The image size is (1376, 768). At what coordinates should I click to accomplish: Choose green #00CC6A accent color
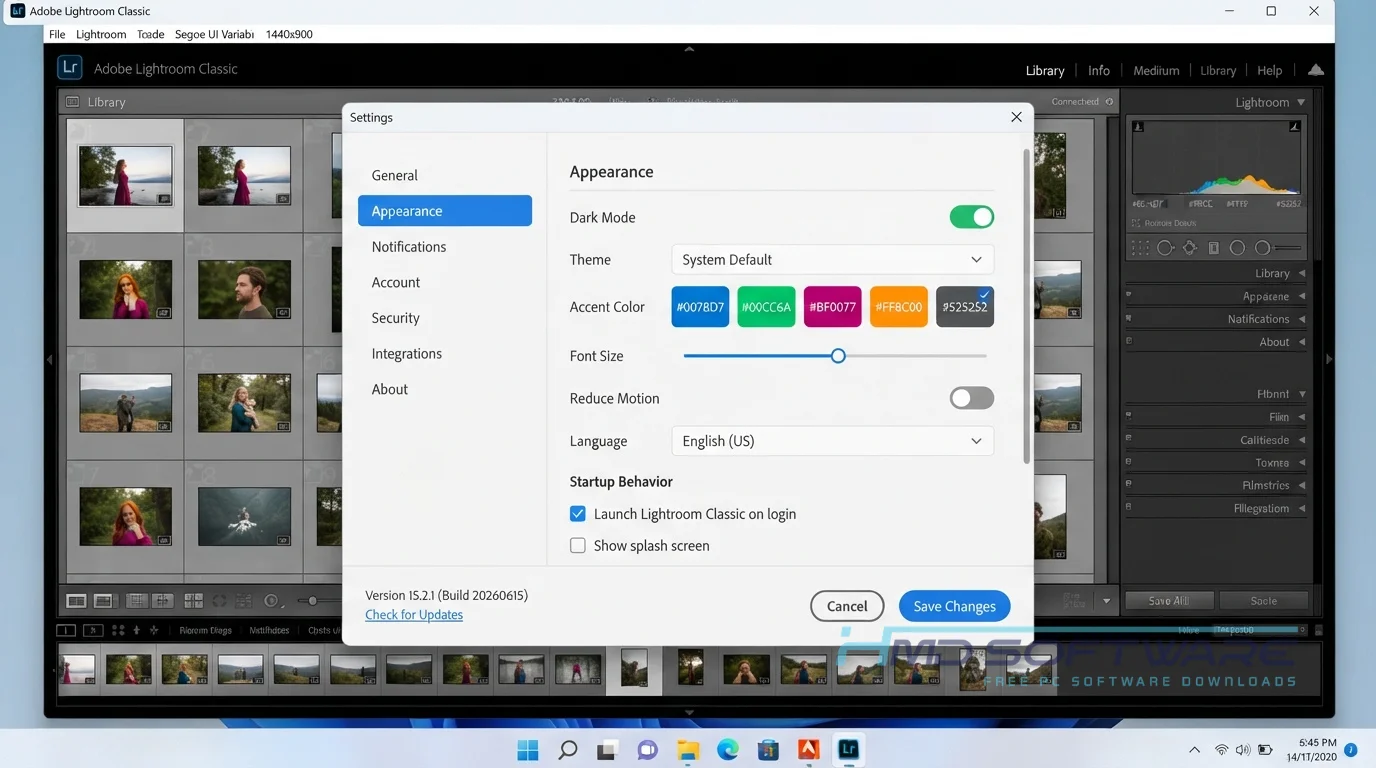point(766,307)
